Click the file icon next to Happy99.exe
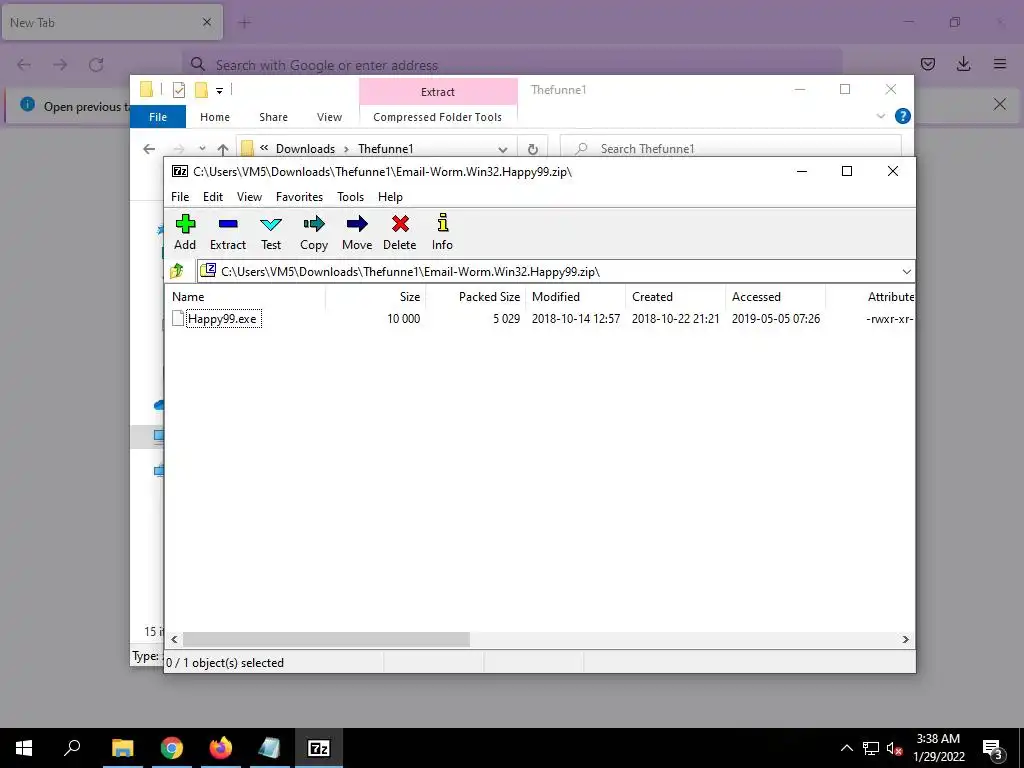 coord(178,319)
